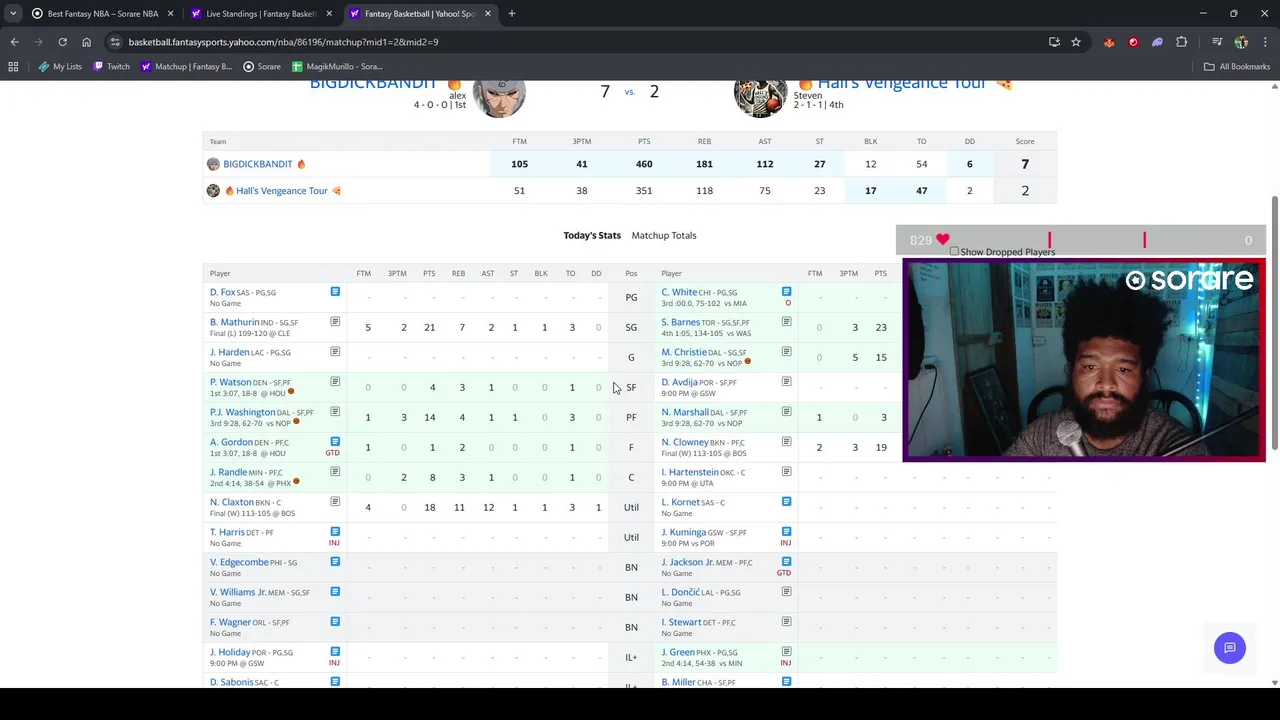Open player notes for J. Kuminga
1280x720 pixels.
coord(786,532)
